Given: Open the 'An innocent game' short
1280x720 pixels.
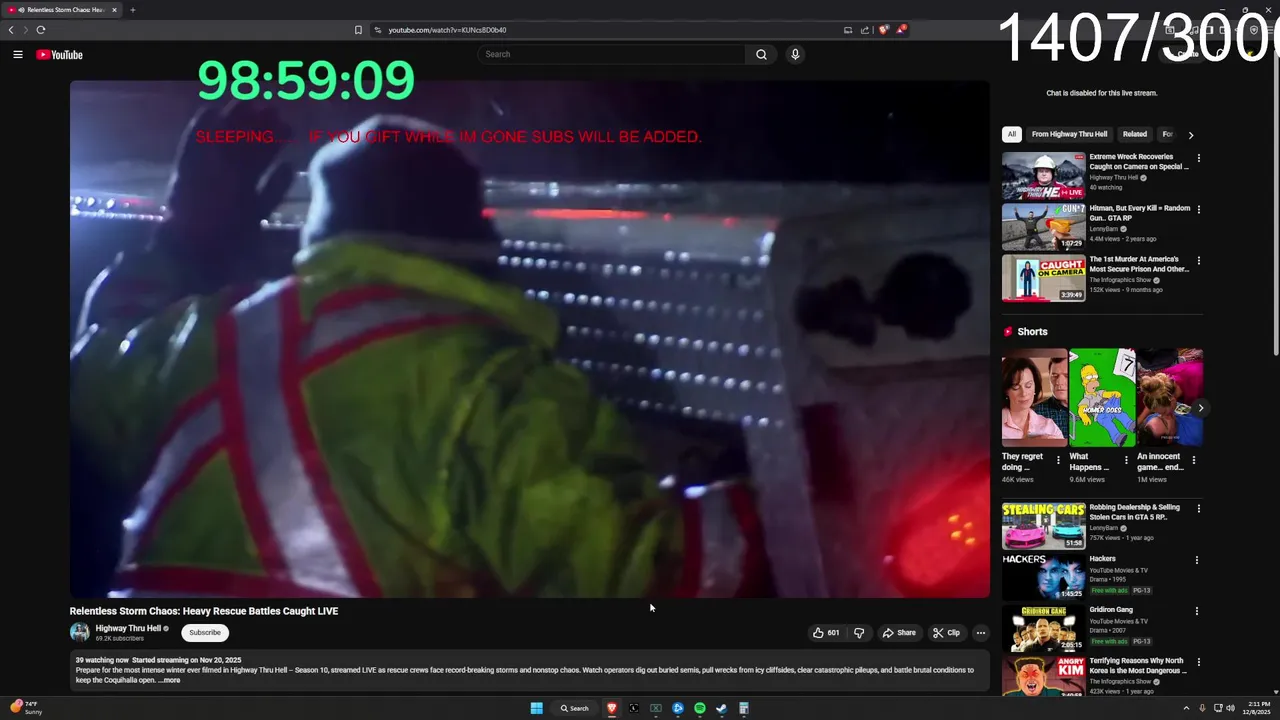Looking at the screenshot, I should point(1169,397).
